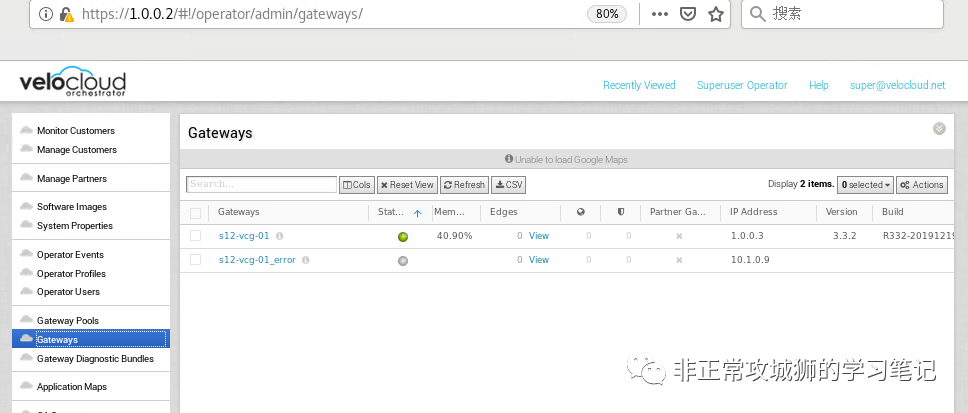This screenshot has height=413, width=968.
Task: Click the globe icon column header
Action: click(x=581, y=212)
